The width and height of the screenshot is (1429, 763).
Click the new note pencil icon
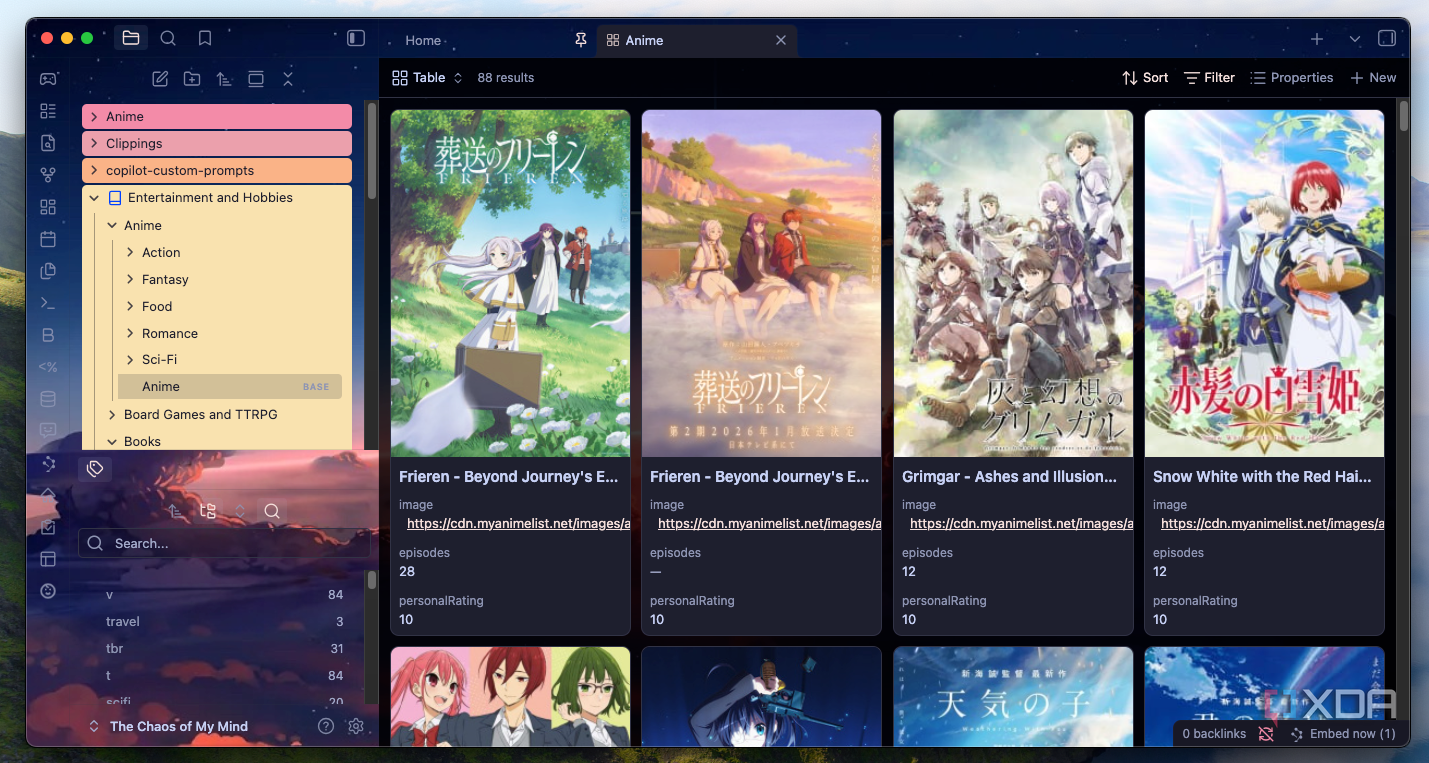pos(160,79)
